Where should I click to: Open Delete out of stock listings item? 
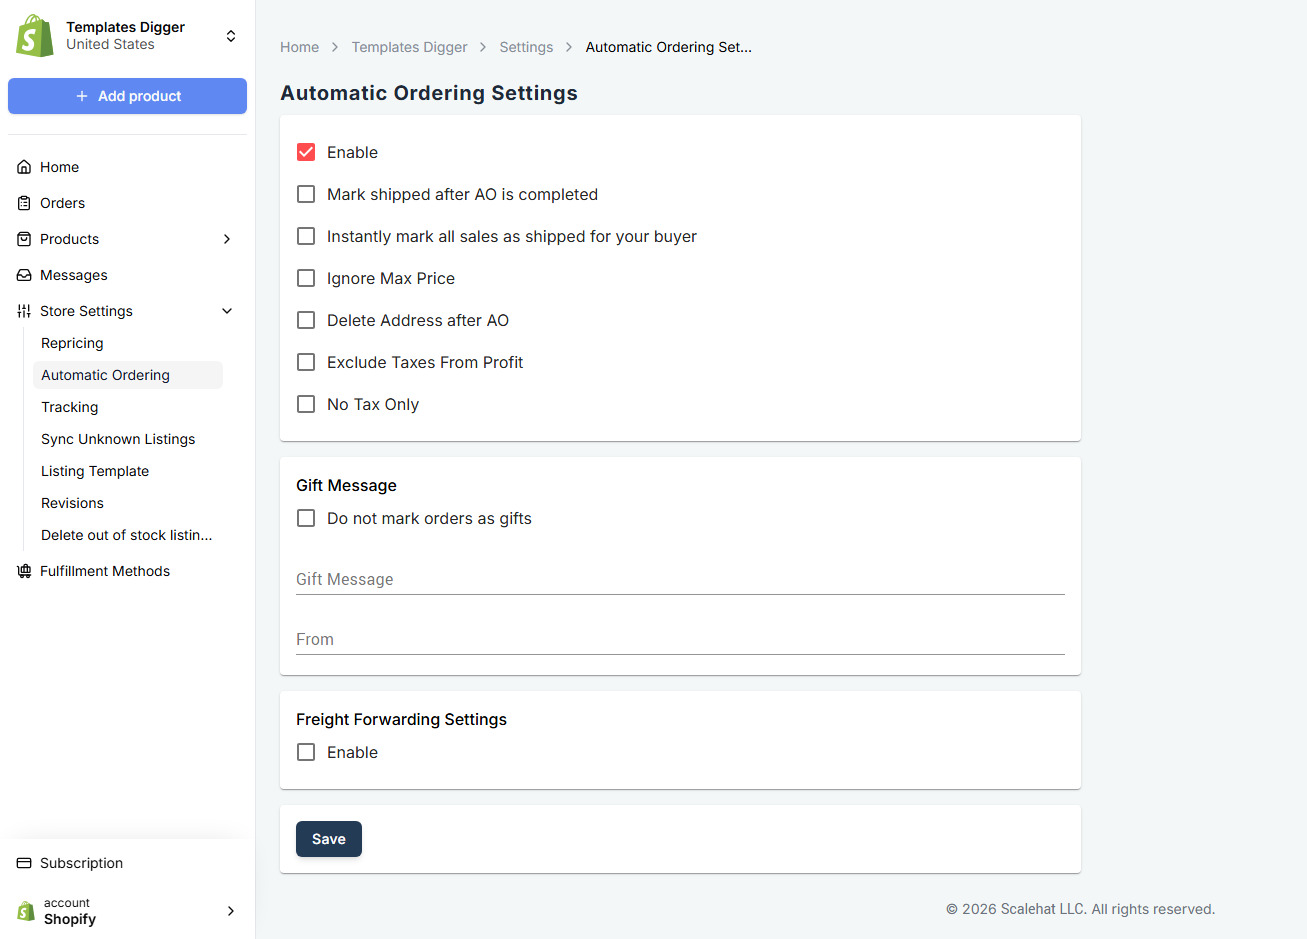[128, 535]
